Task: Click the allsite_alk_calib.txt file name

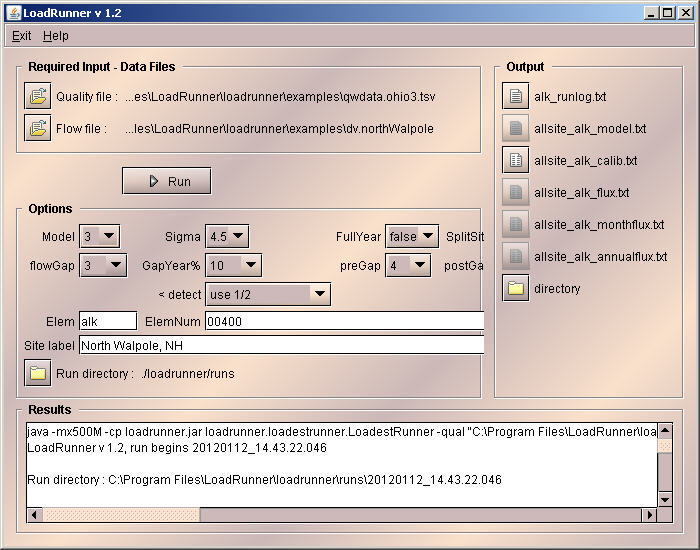Action: tap(586, 160)
